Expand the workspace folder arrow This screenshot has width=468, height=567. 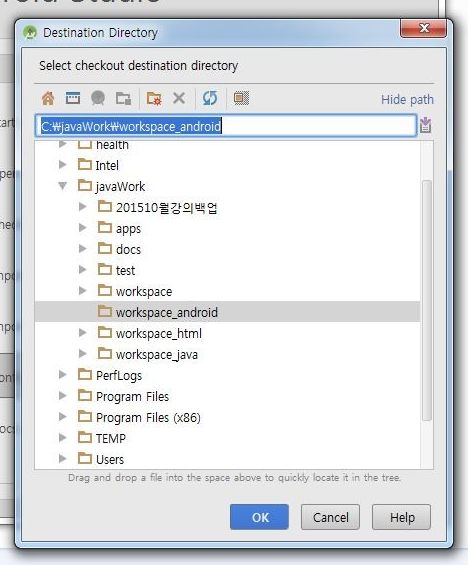coord(83,291)
